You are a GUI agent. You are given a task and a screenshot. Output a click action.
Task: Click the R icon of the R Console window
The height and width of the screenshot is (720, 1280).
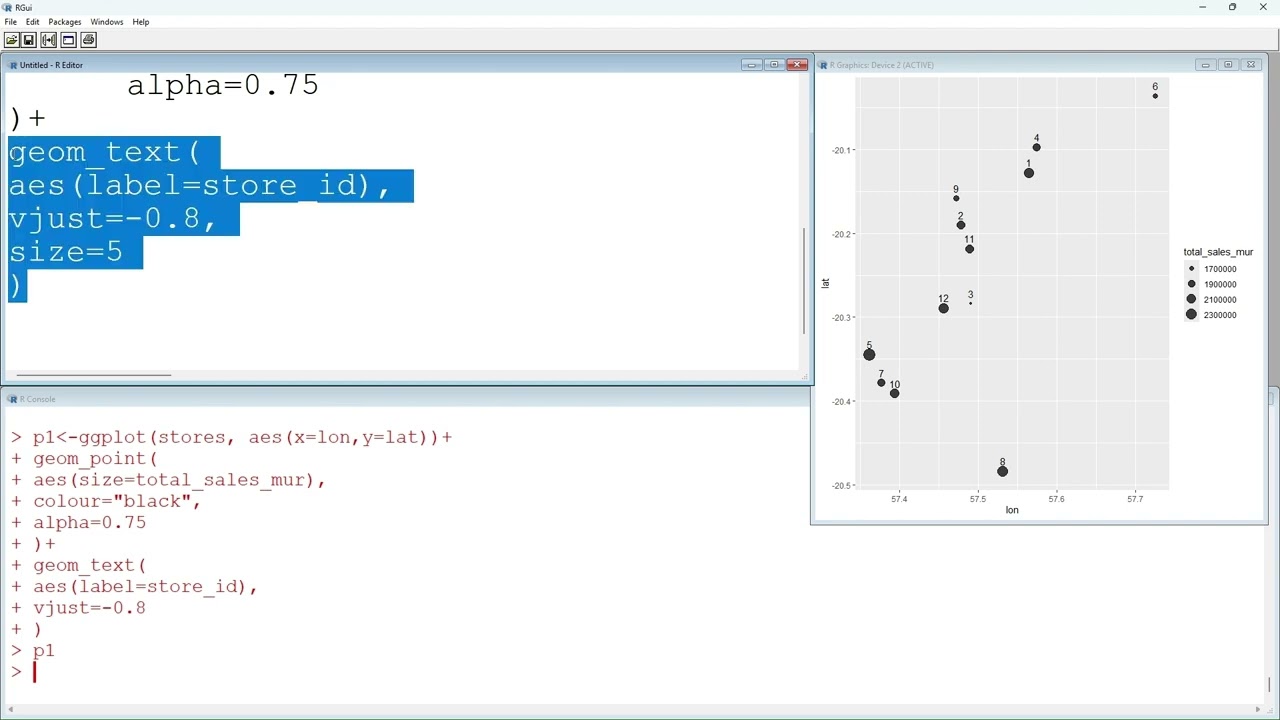point(13,399)
